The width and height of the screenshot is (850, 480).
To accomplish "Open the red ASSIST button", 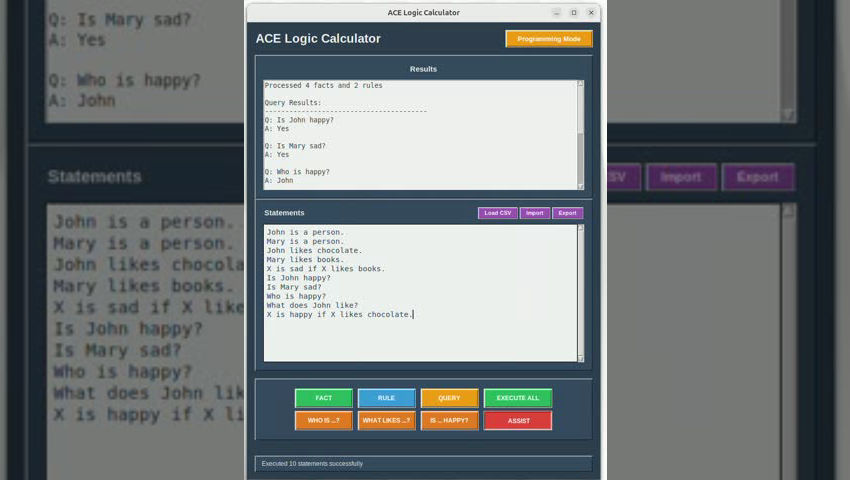I will 517,420.
